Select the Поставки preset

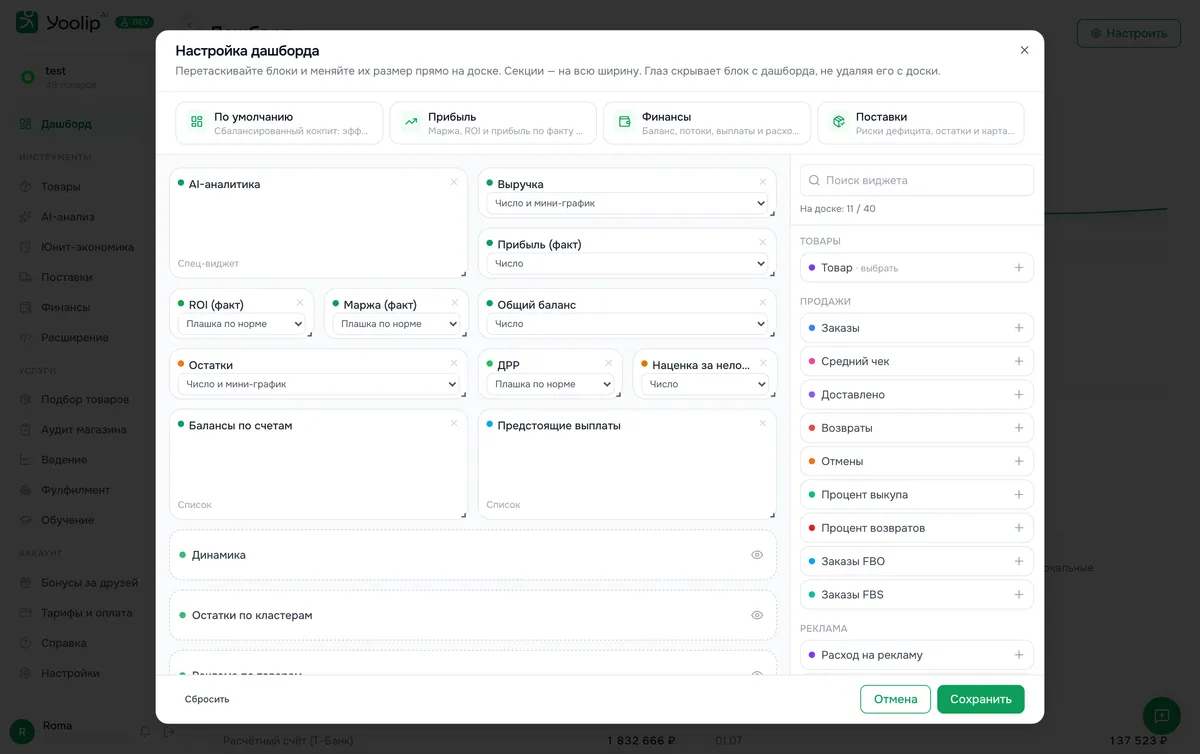click(921, 123)
